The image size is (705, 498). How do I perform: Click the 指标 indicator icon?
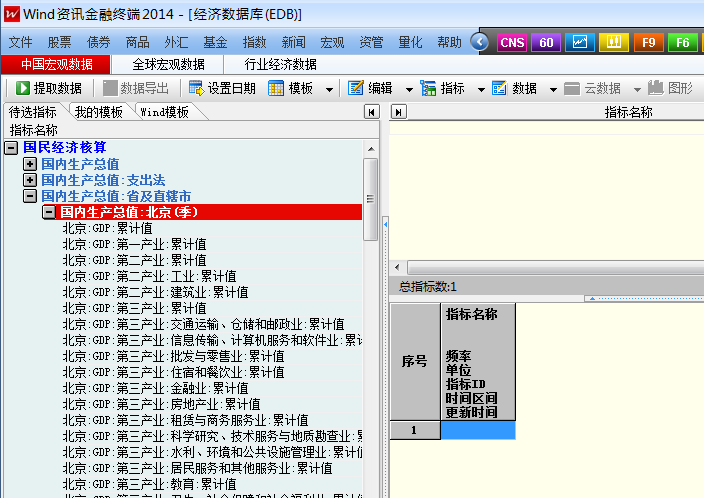coord(428,88)
